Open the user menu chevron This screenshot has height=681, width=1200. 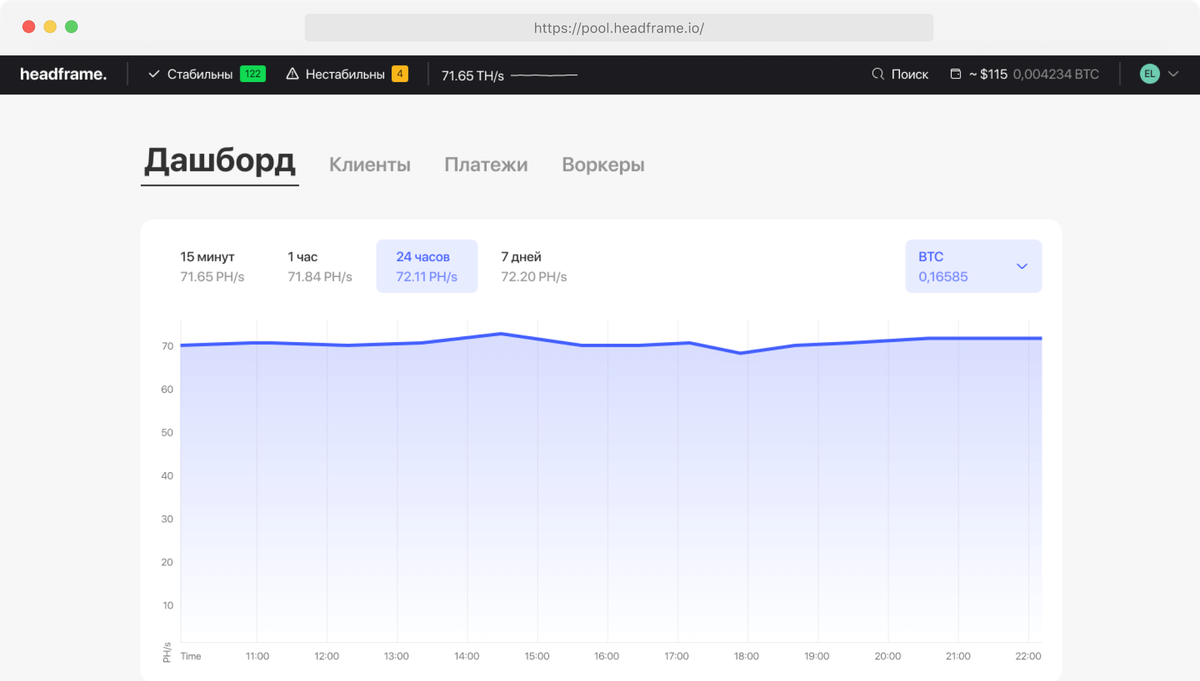click(1173, 74)
